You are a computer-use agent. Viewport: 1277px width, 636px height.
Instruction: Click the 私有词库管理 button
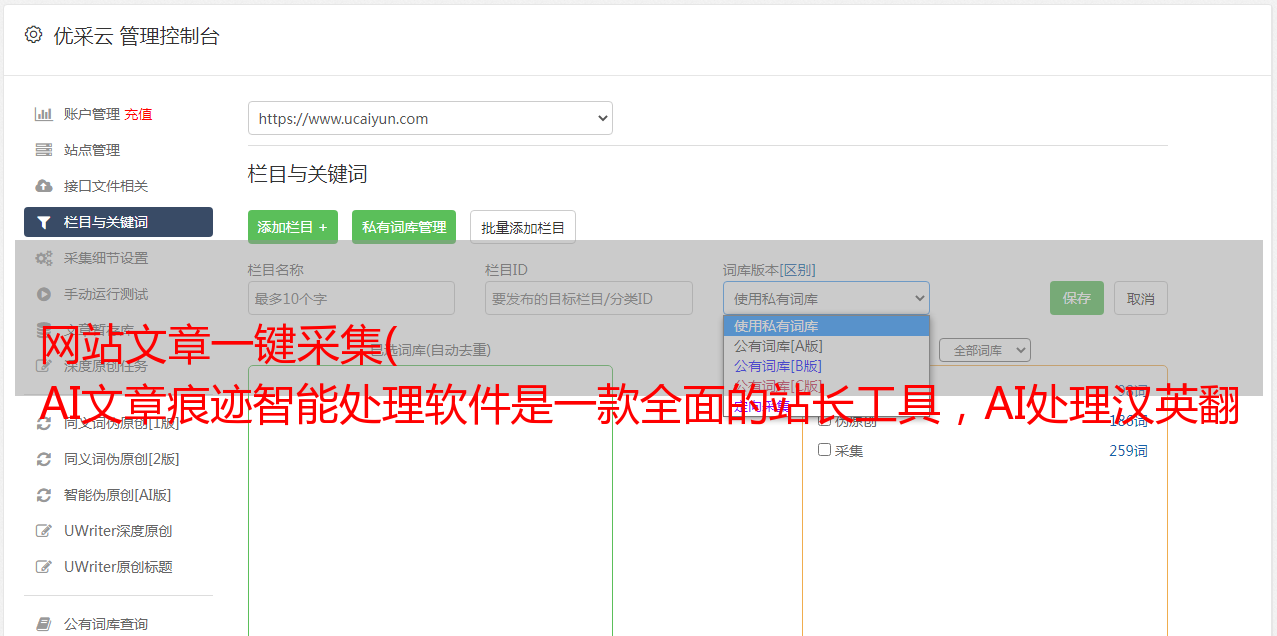point(404,227)
